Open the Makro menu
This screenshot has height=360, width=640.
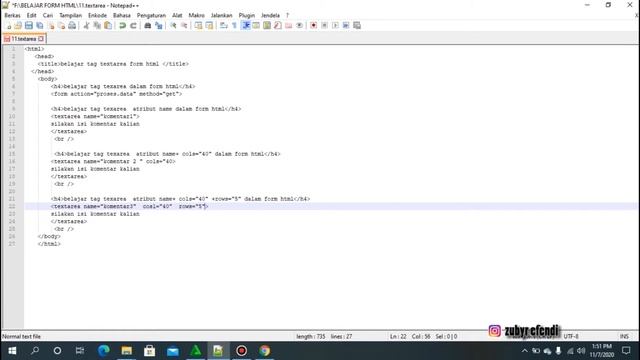tap(196, 15)
